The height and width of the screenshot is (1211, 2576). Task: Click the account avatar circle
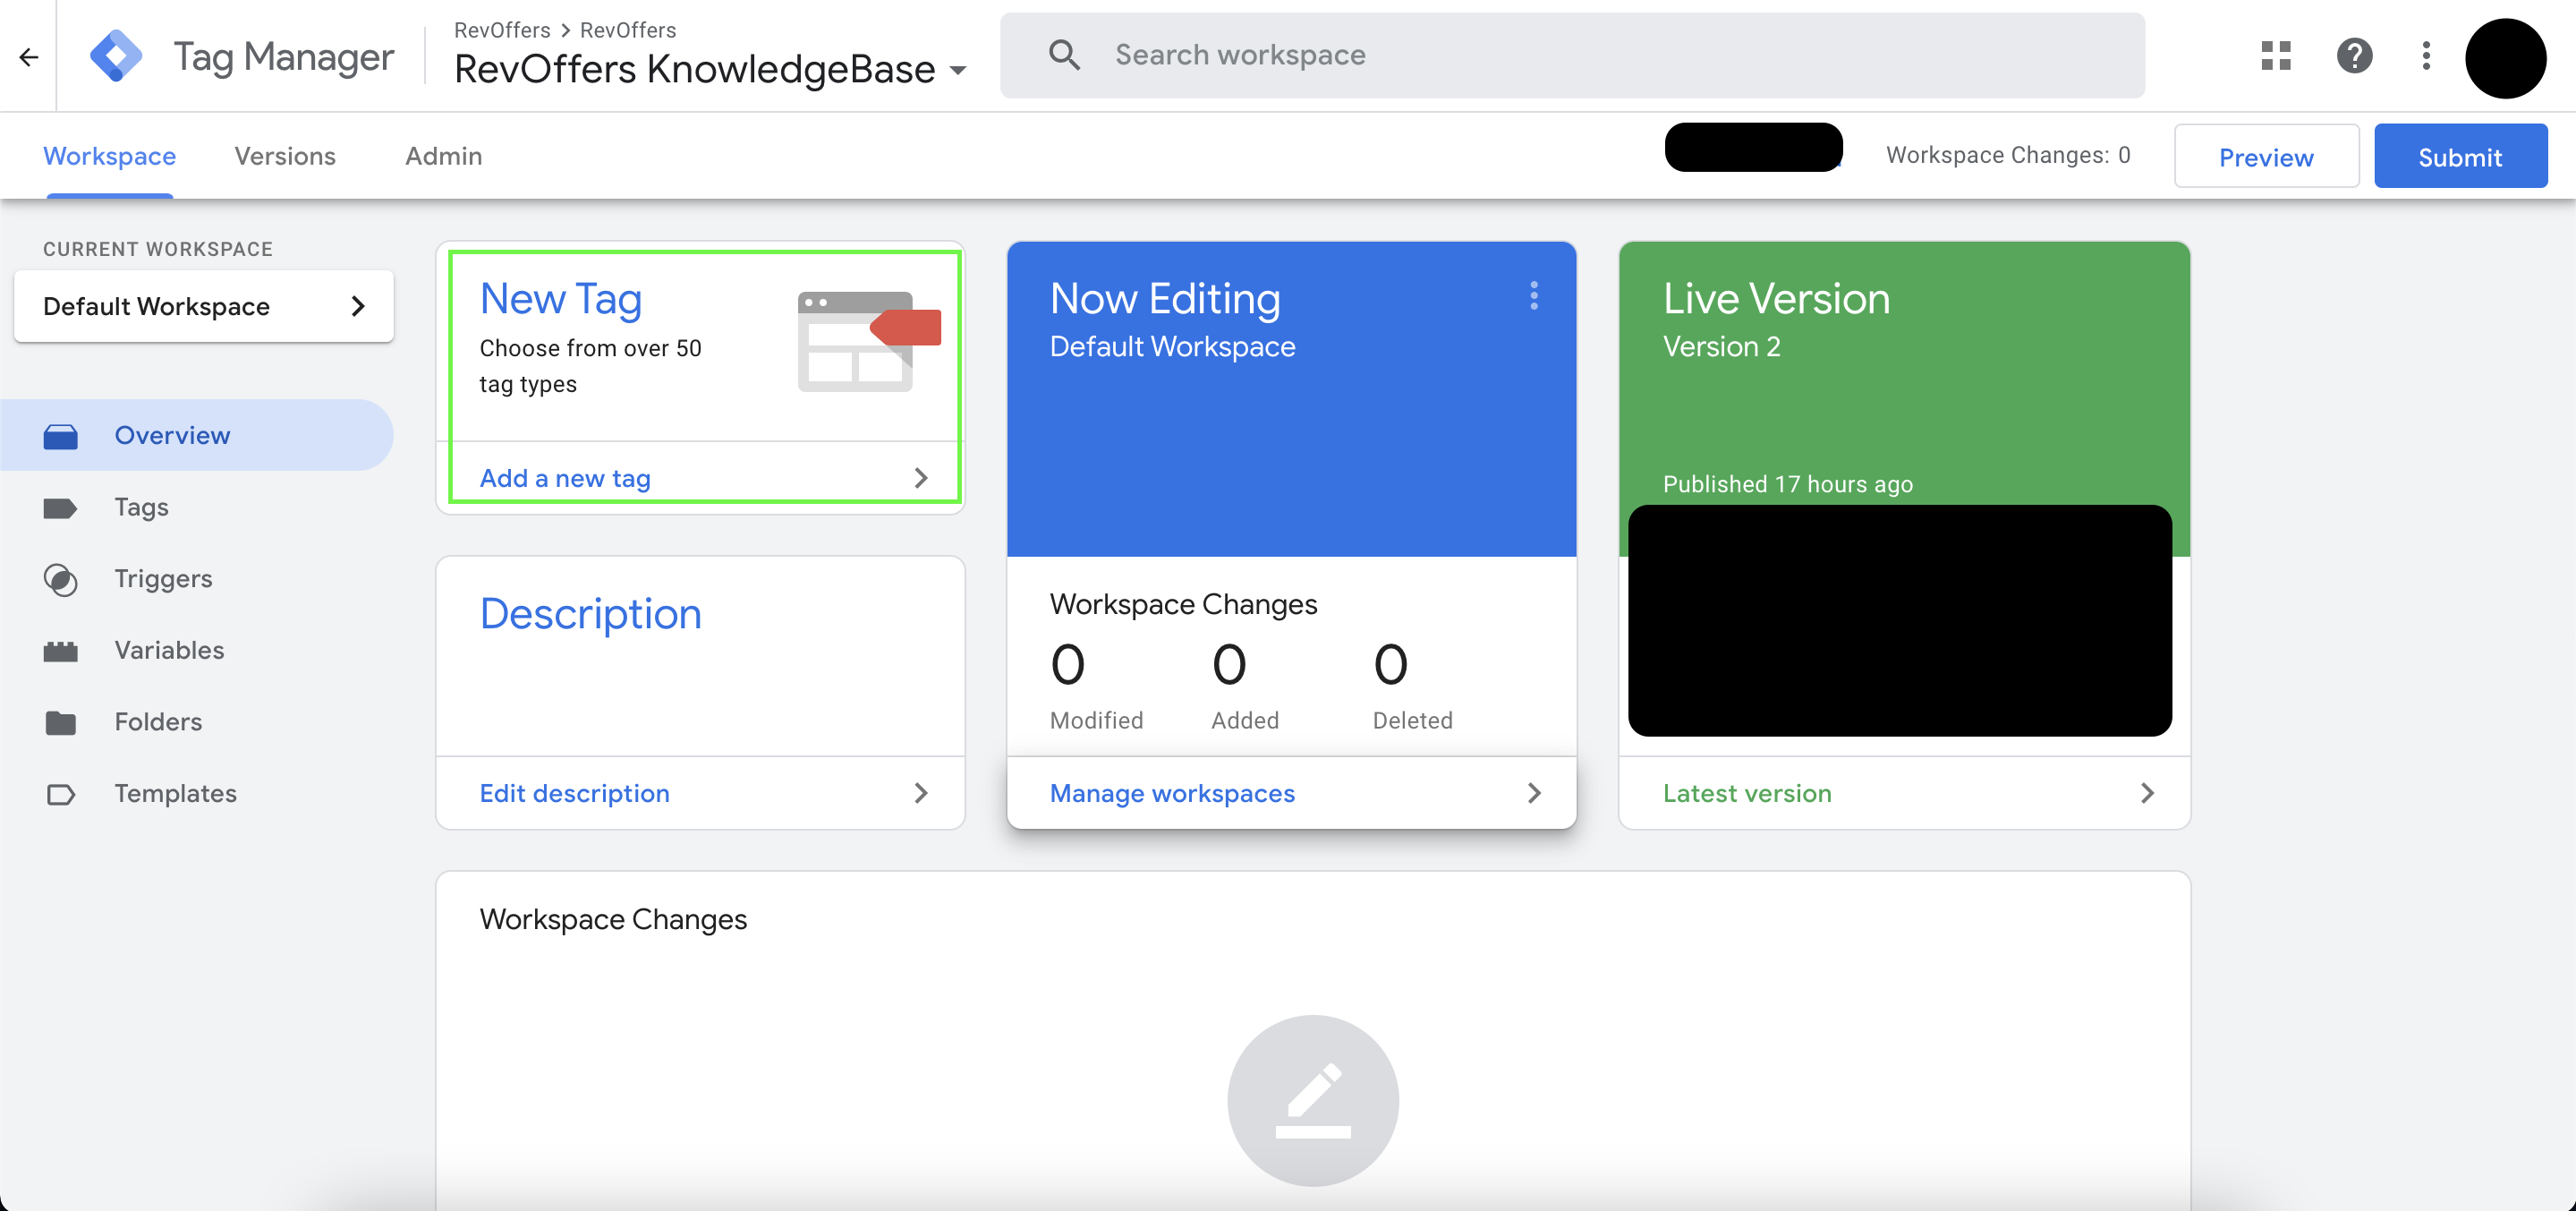click(2505, 58)
